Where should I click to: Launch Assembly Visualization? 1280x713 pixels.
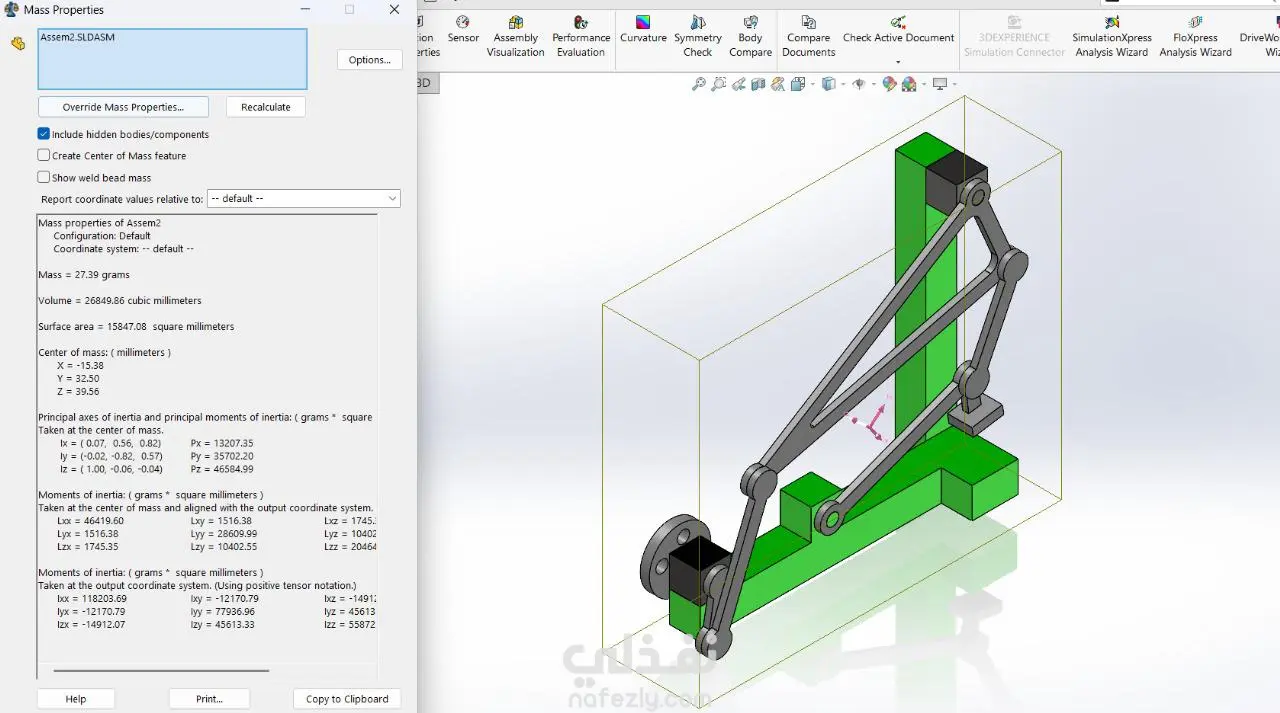click(x=515, y=37)
